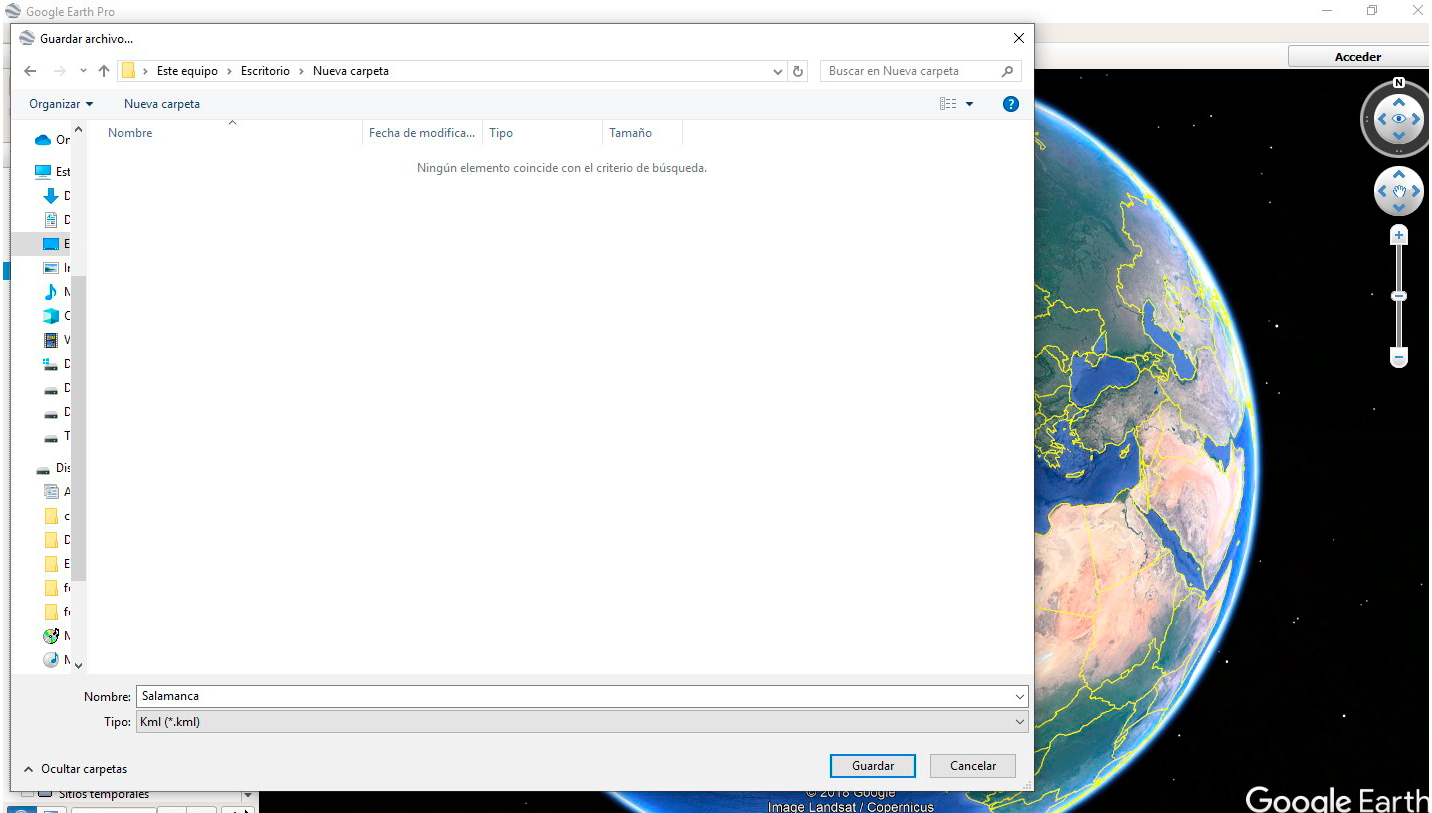Expand chevron after Escritorio in breadcrumb
Viewport: 1432px width, 813px height.
click(x=301, y=71)
